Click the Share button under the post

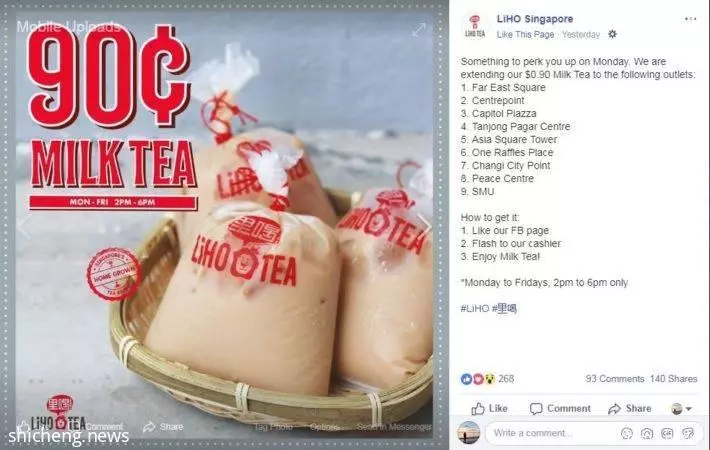tap(630, 408)
